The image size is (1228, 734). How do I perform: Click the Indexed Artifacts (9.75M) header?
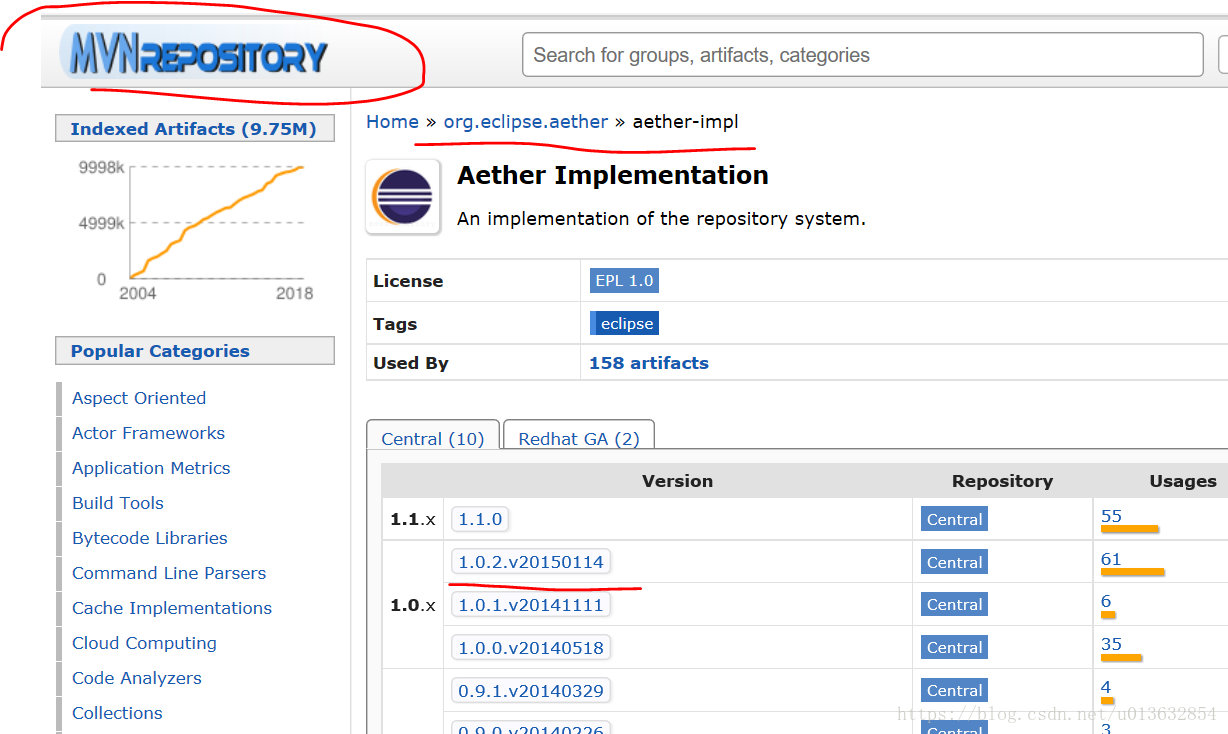coord(195,129)
